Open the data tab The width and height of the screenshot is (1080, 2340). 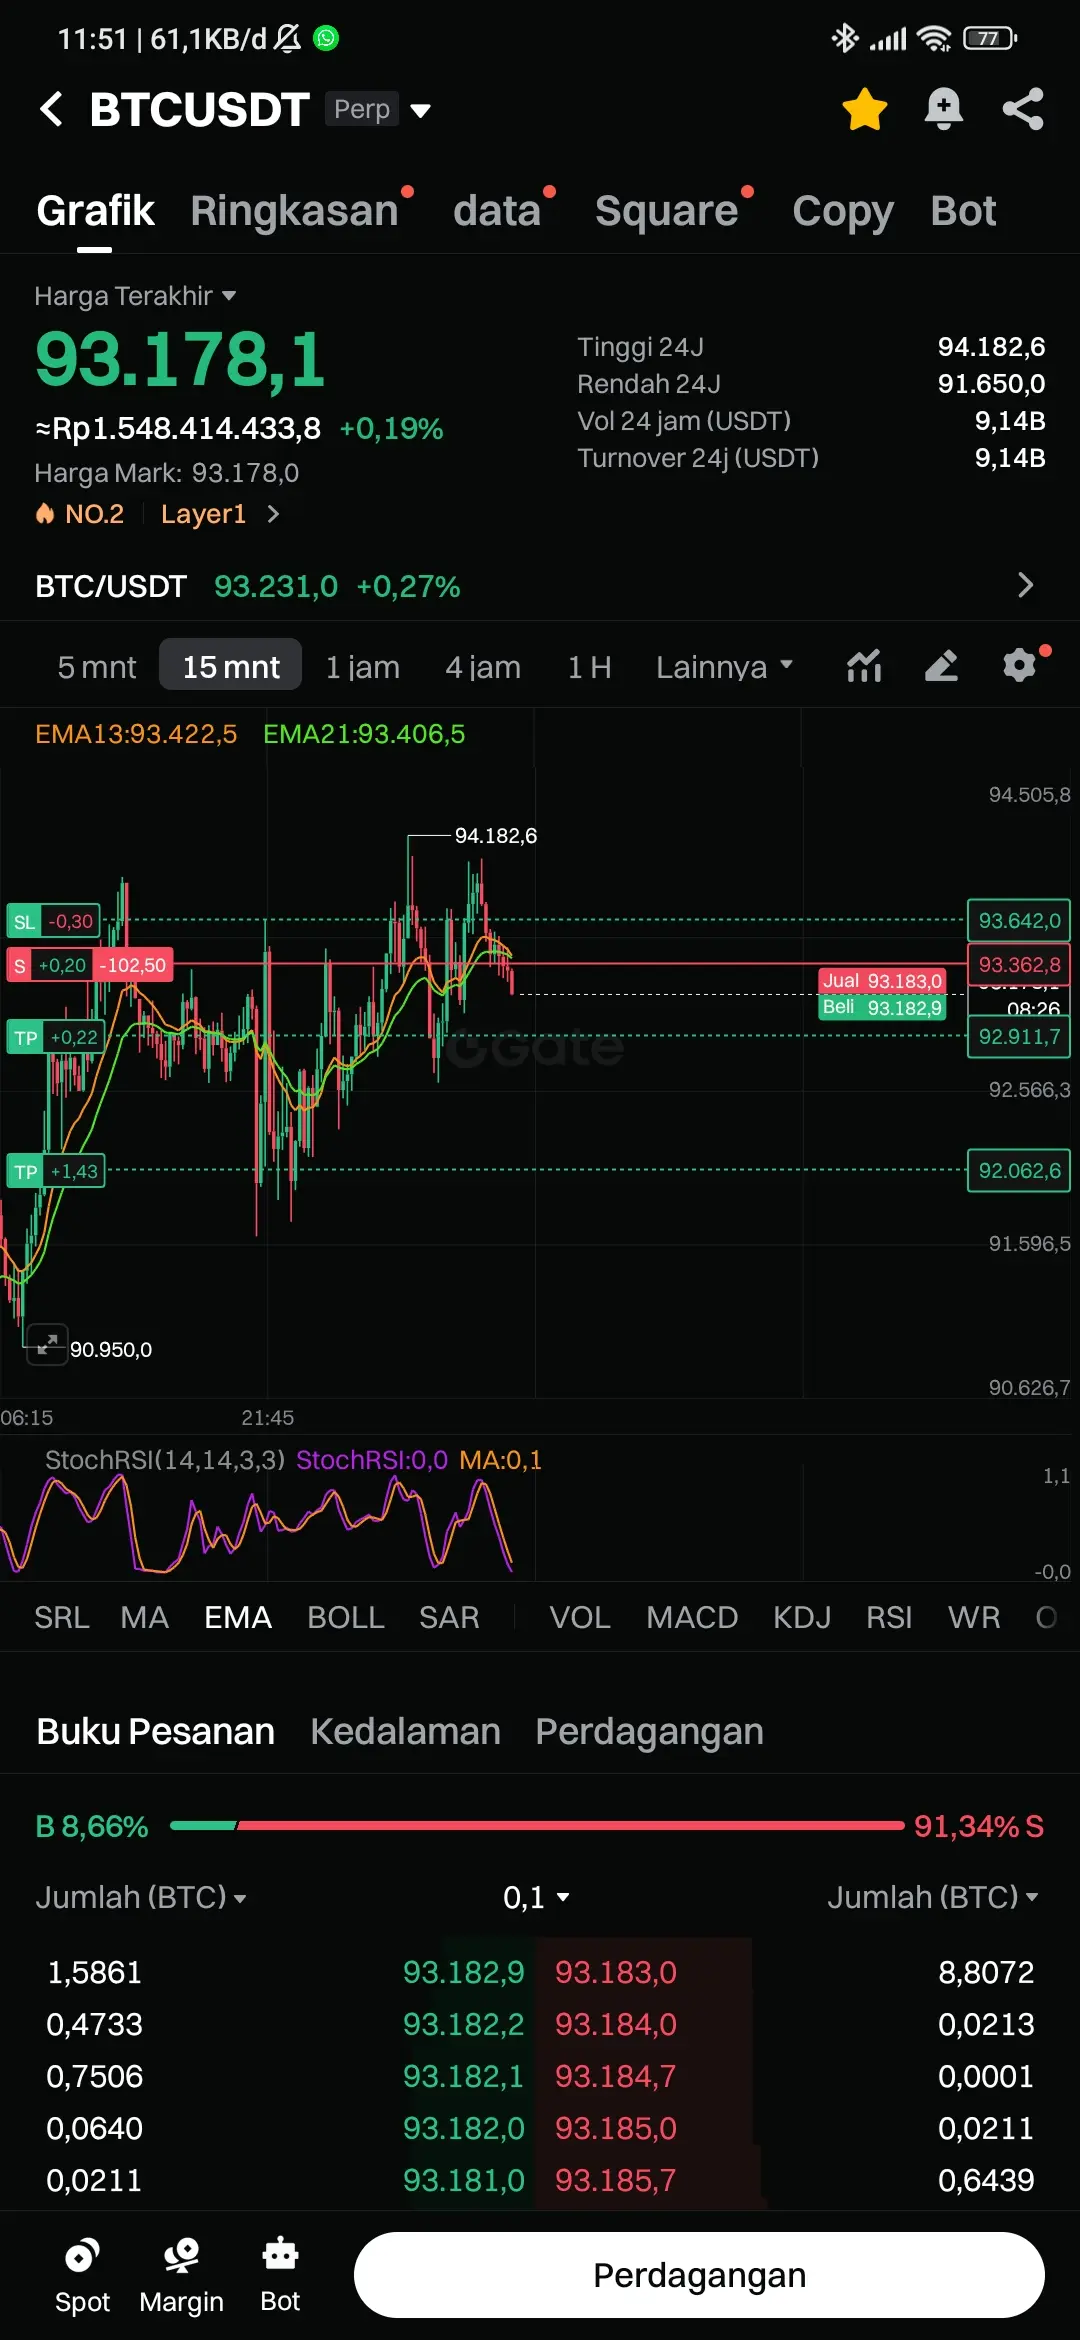(x=497, y=211)
